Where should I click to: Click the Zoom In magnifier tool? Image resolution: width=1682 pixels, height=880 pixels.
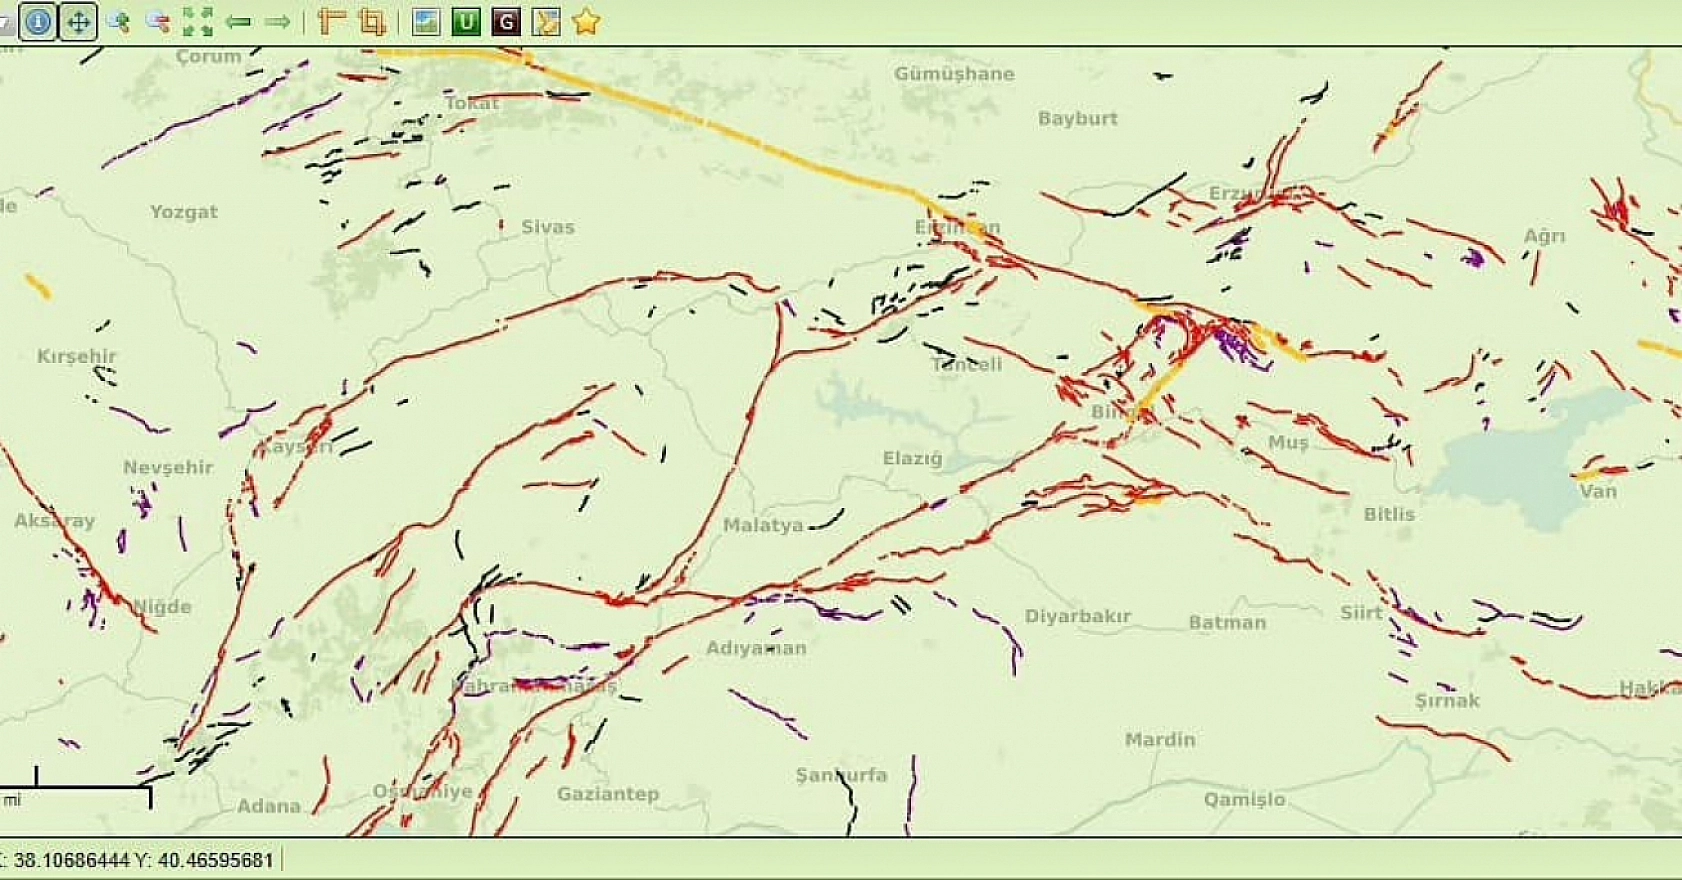[x=118, y=21]
